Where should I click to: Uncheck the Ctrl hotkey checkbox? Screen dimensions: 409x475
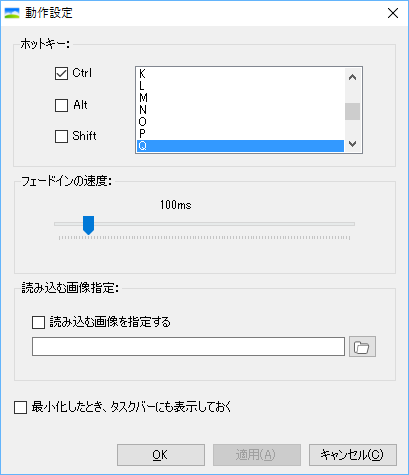(x=61, y=74)
